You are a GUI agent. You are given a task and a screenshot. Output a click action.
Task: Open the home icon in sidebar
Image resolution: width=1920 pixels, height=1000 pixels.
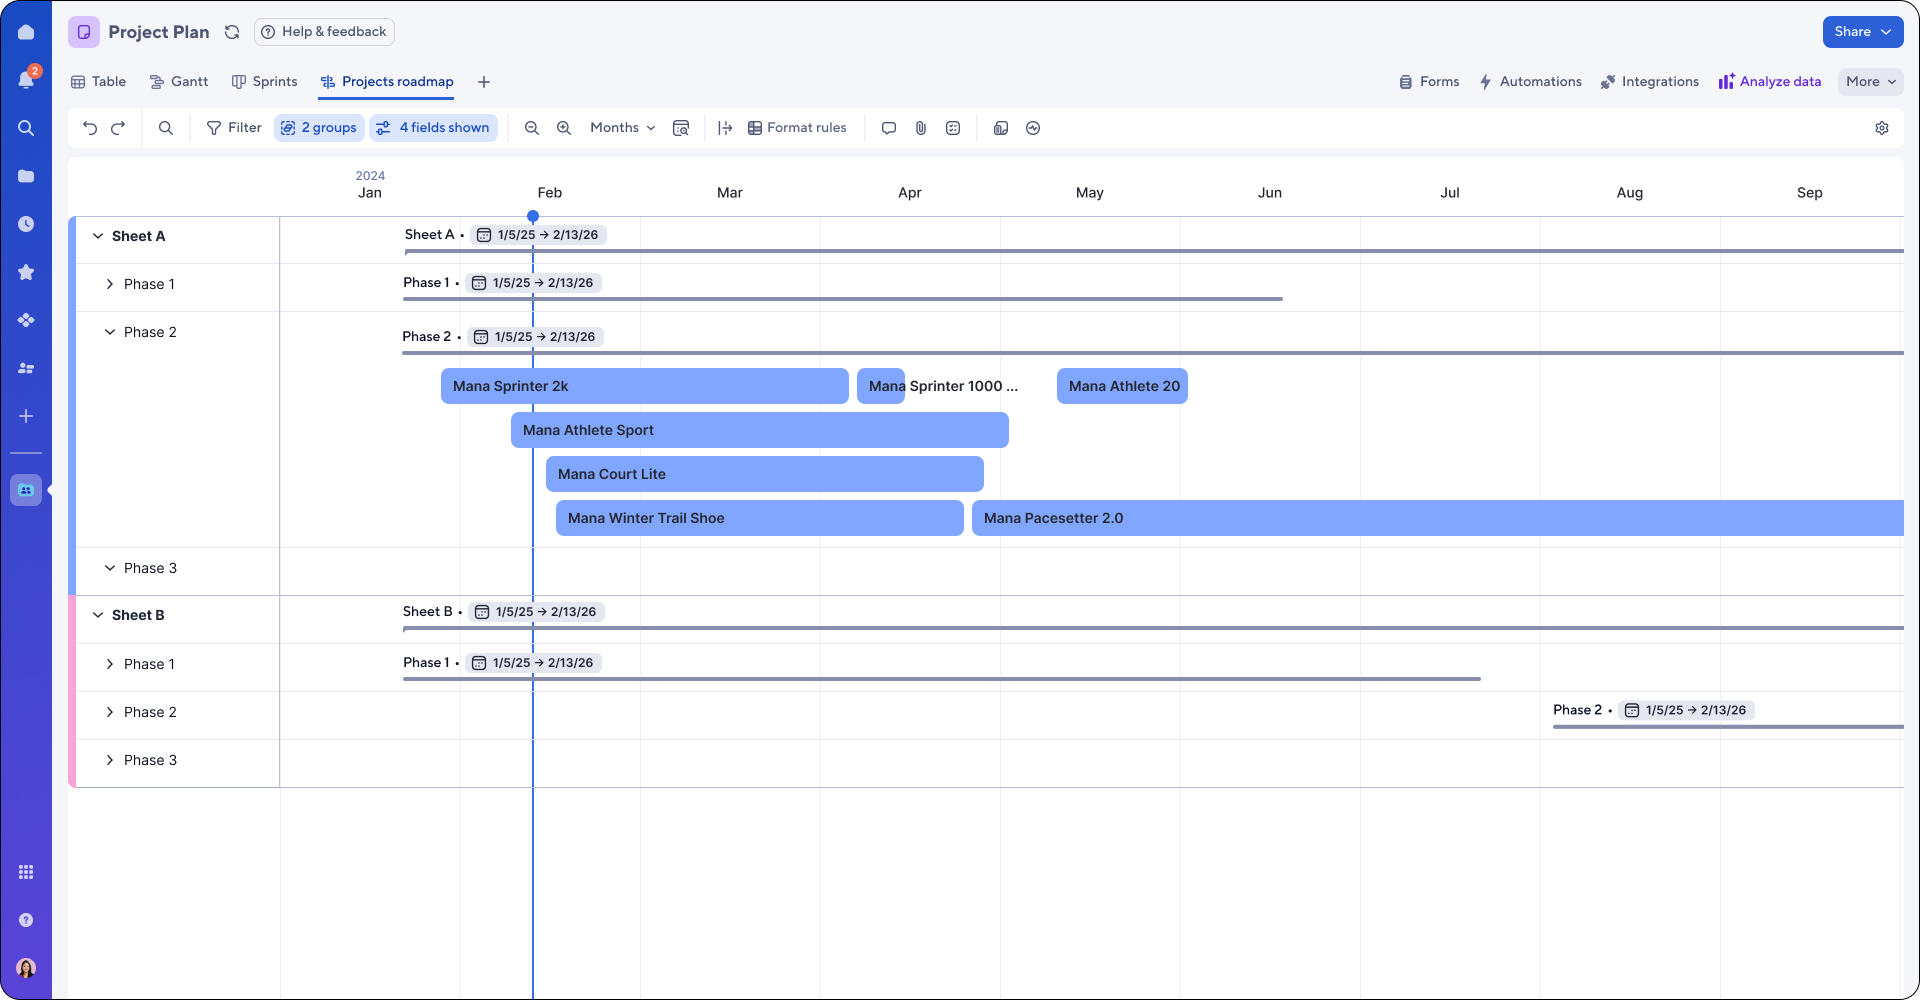(x=26, y=32)
